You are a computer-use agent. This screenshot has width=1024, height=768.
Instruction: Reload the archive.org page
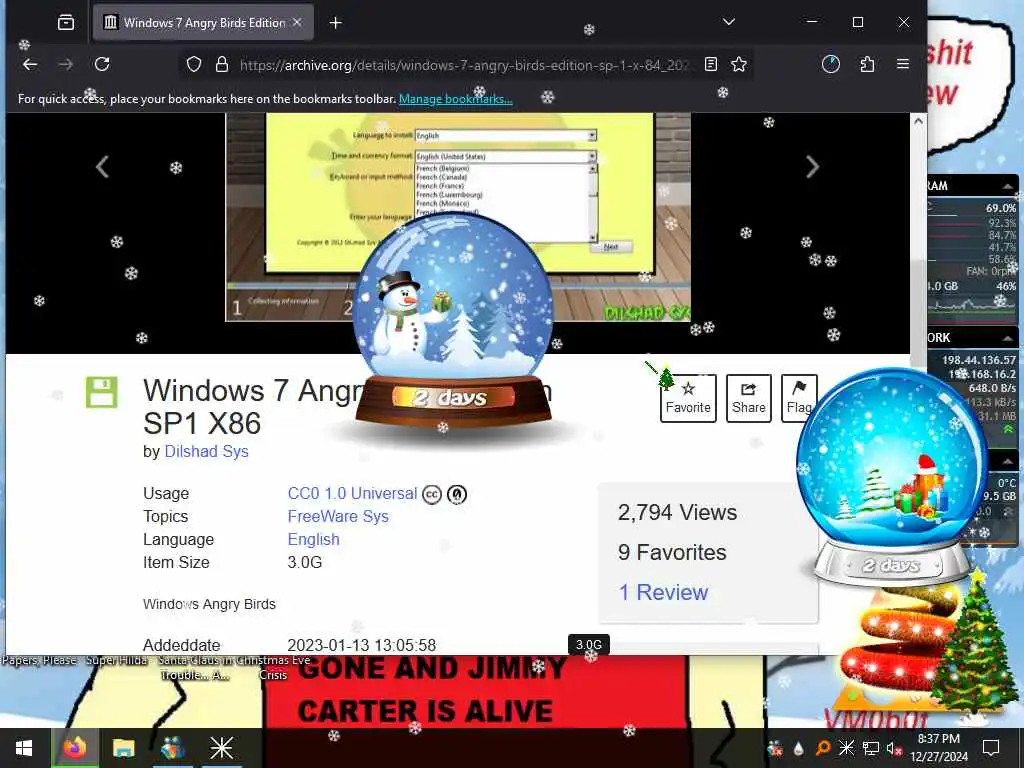(x=102, y=64)
